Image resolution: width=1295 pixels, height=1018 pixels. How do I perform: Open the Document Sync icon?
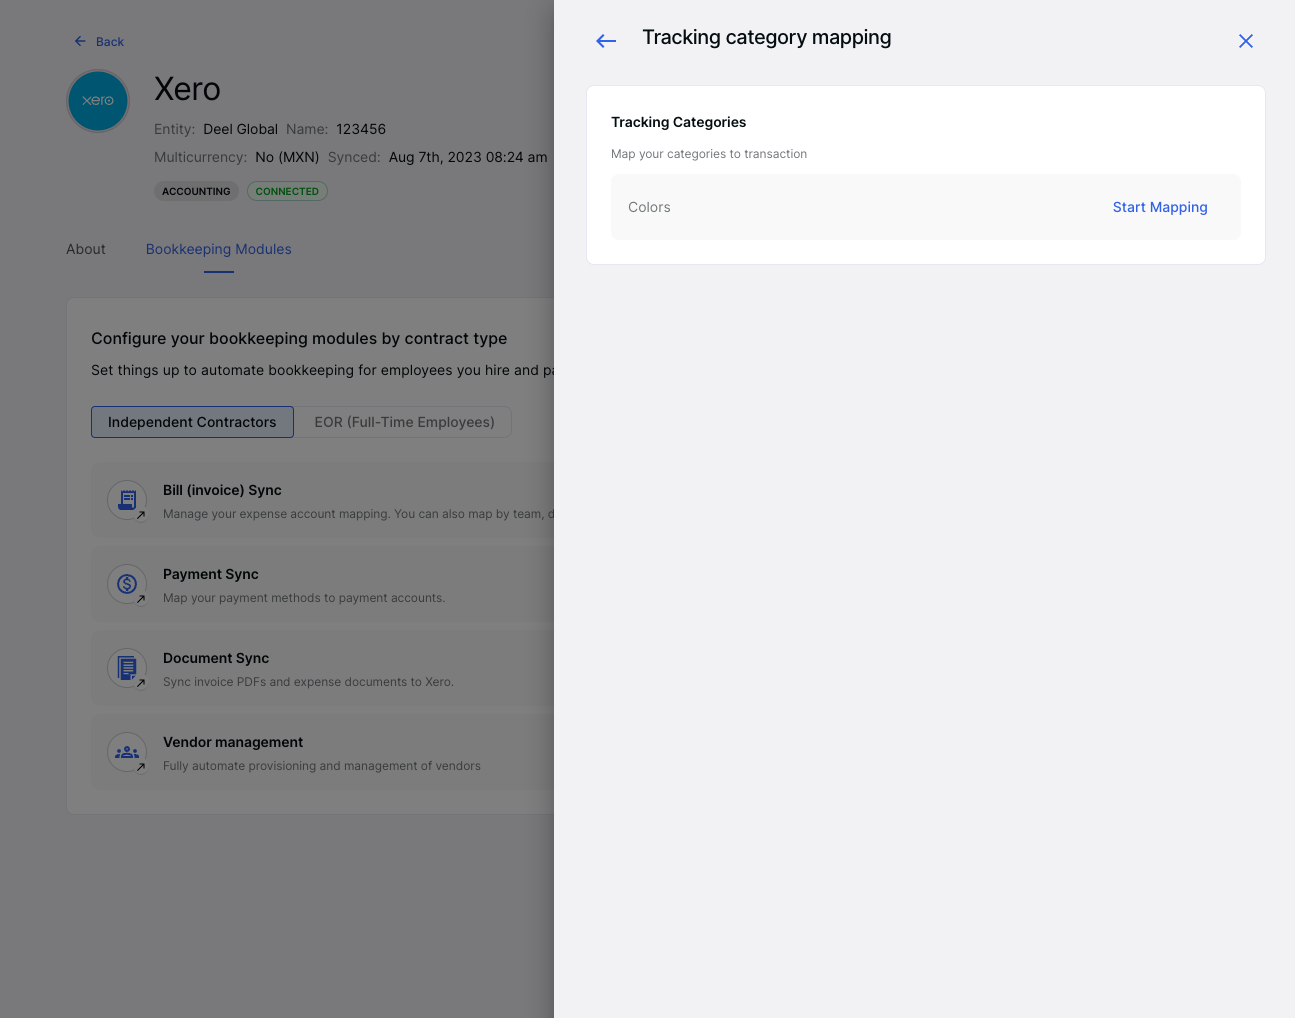tap(127, 668)
